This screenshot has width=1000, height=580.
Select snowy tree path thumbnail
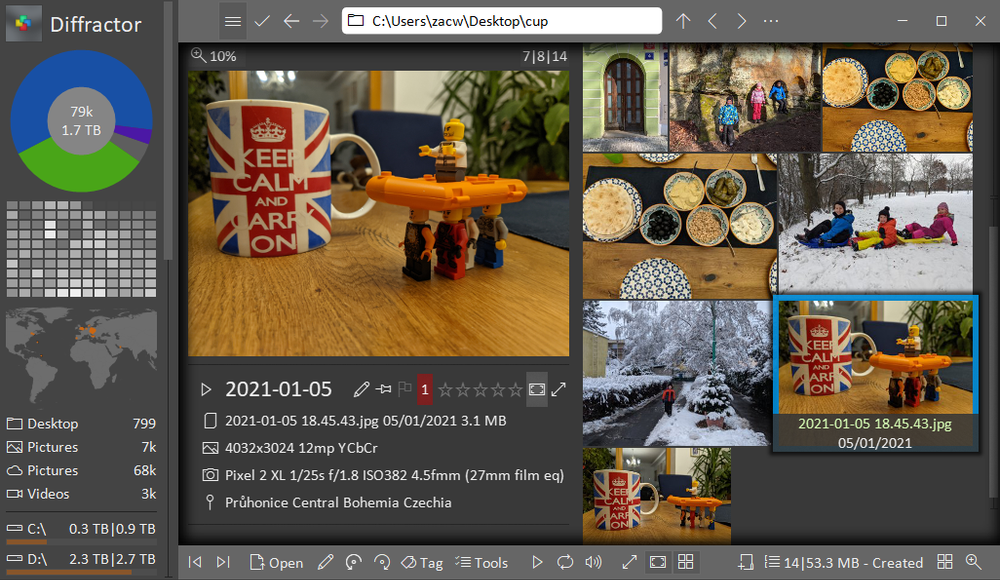677,373
